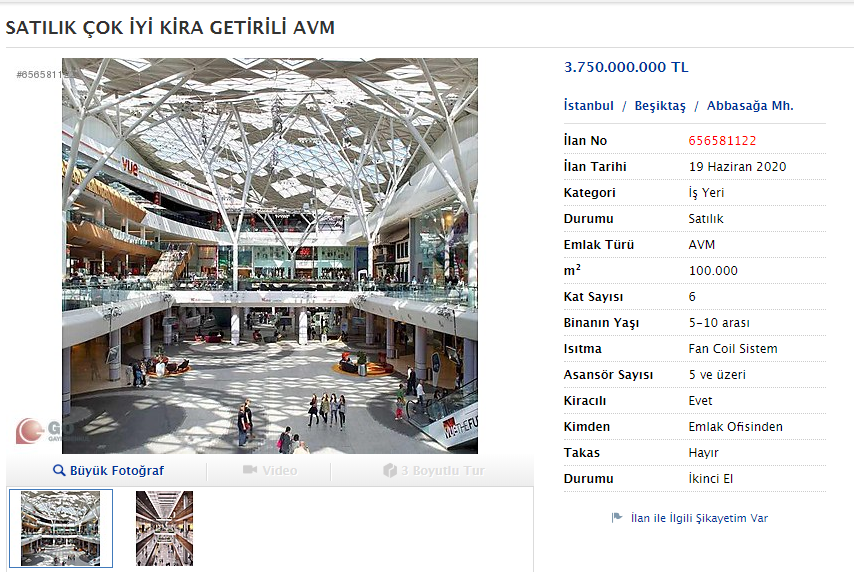The width and height of the screenshot is (854, 573).
Task: Click the red listing number 656581122
Action: coord(722,141)
